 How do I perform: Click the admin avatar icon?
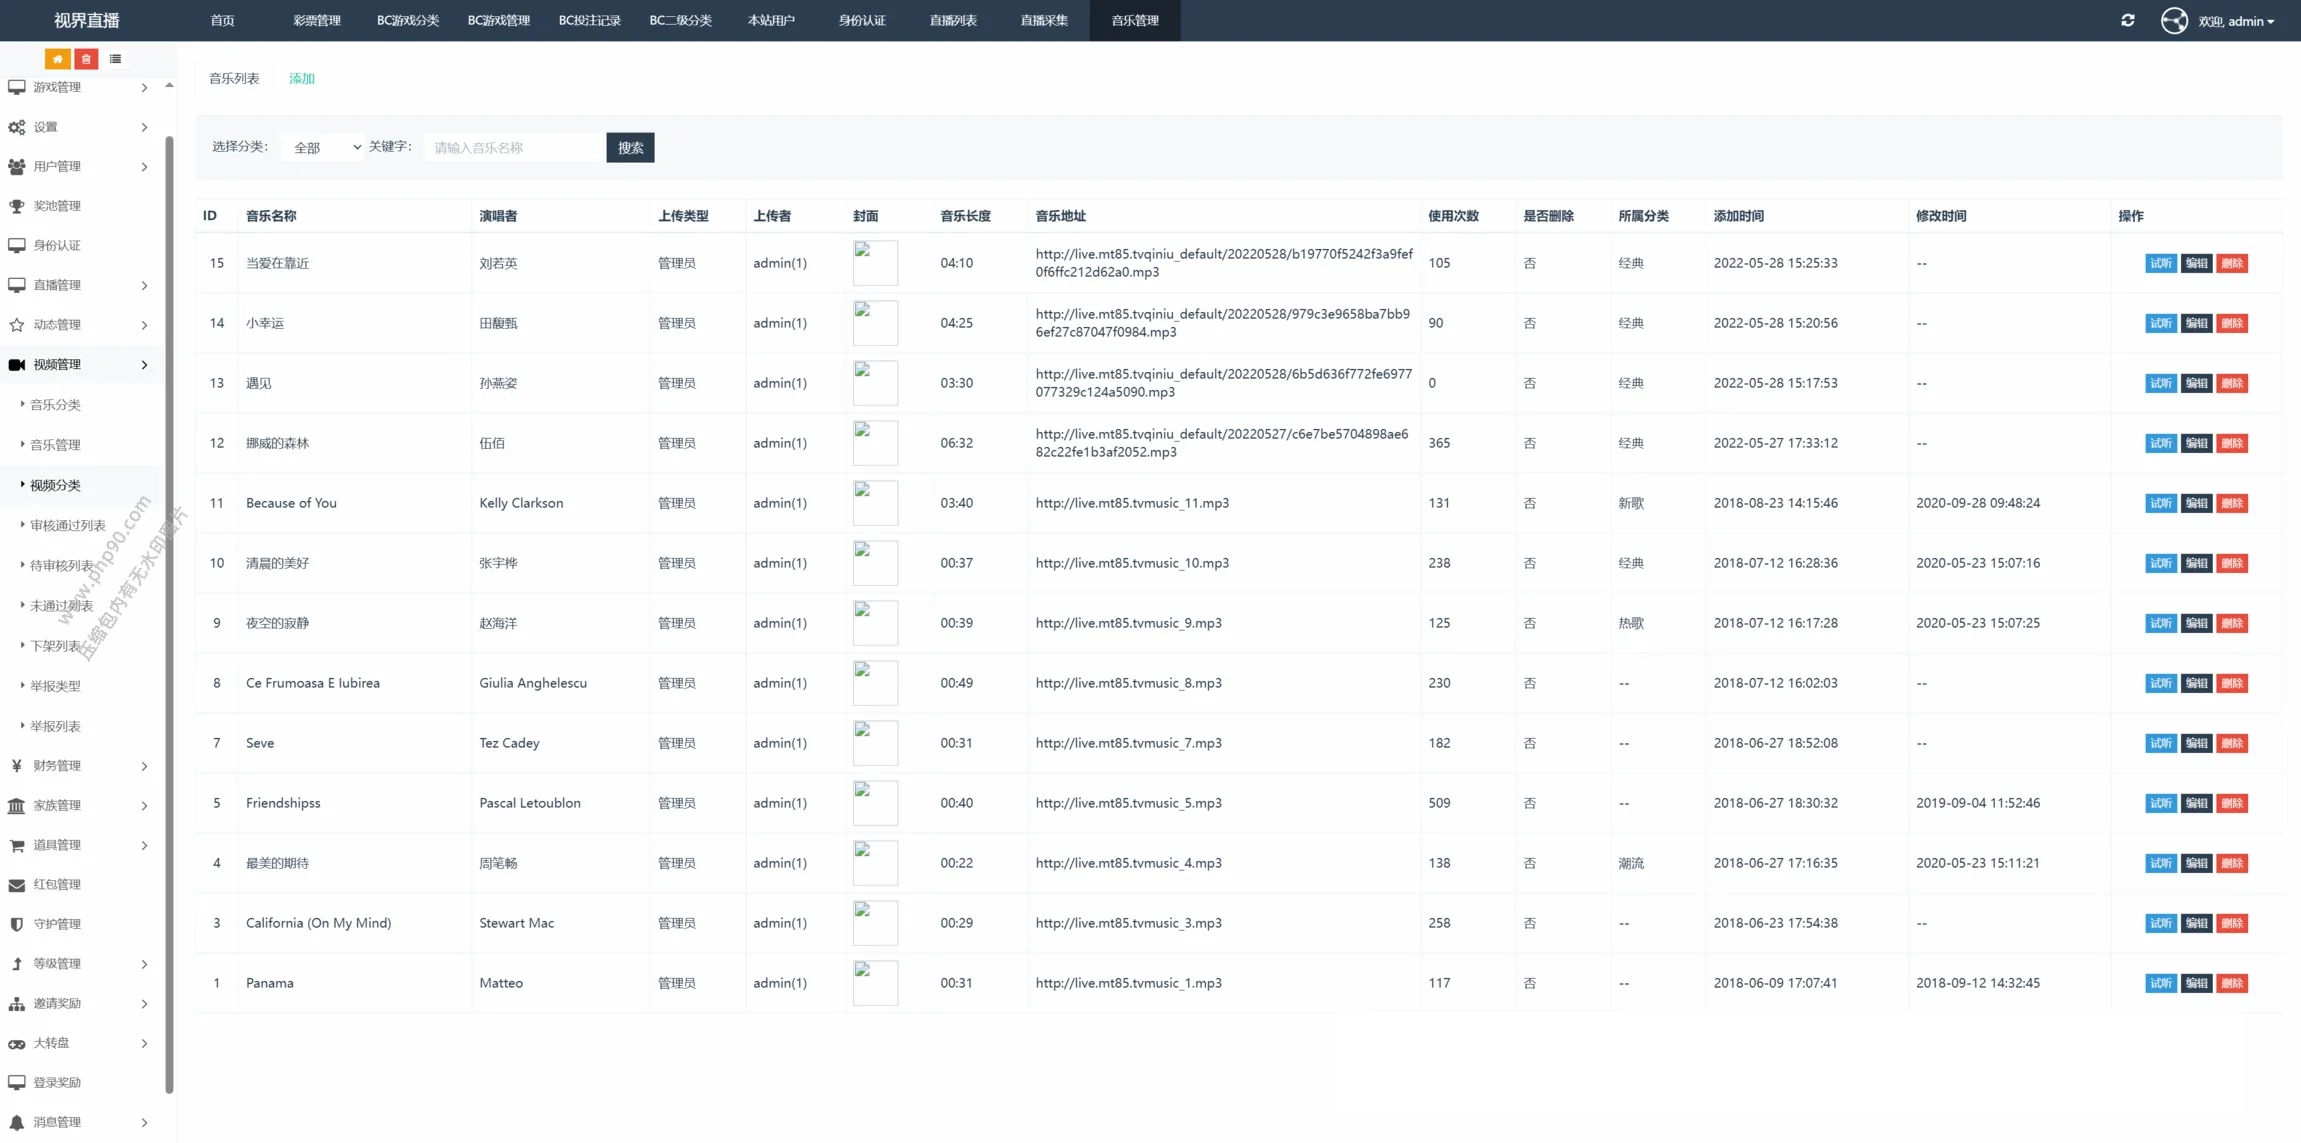coord(2173,20)
